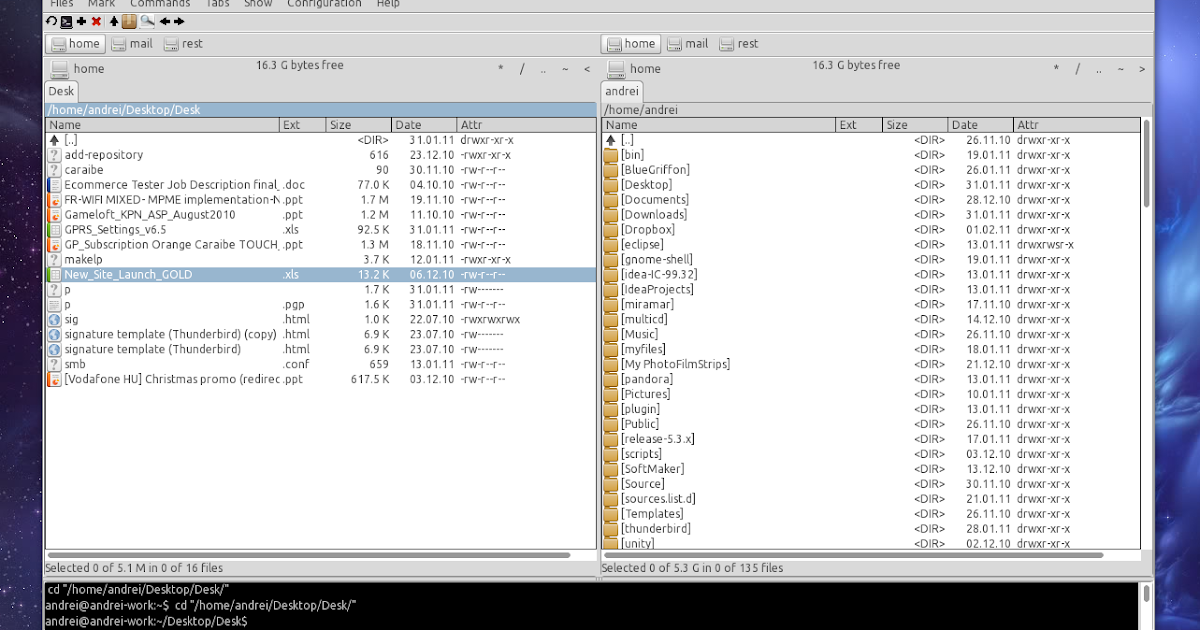Go up a directory with the up arrow icon
1200x630 pixels.
click(114, 21)
